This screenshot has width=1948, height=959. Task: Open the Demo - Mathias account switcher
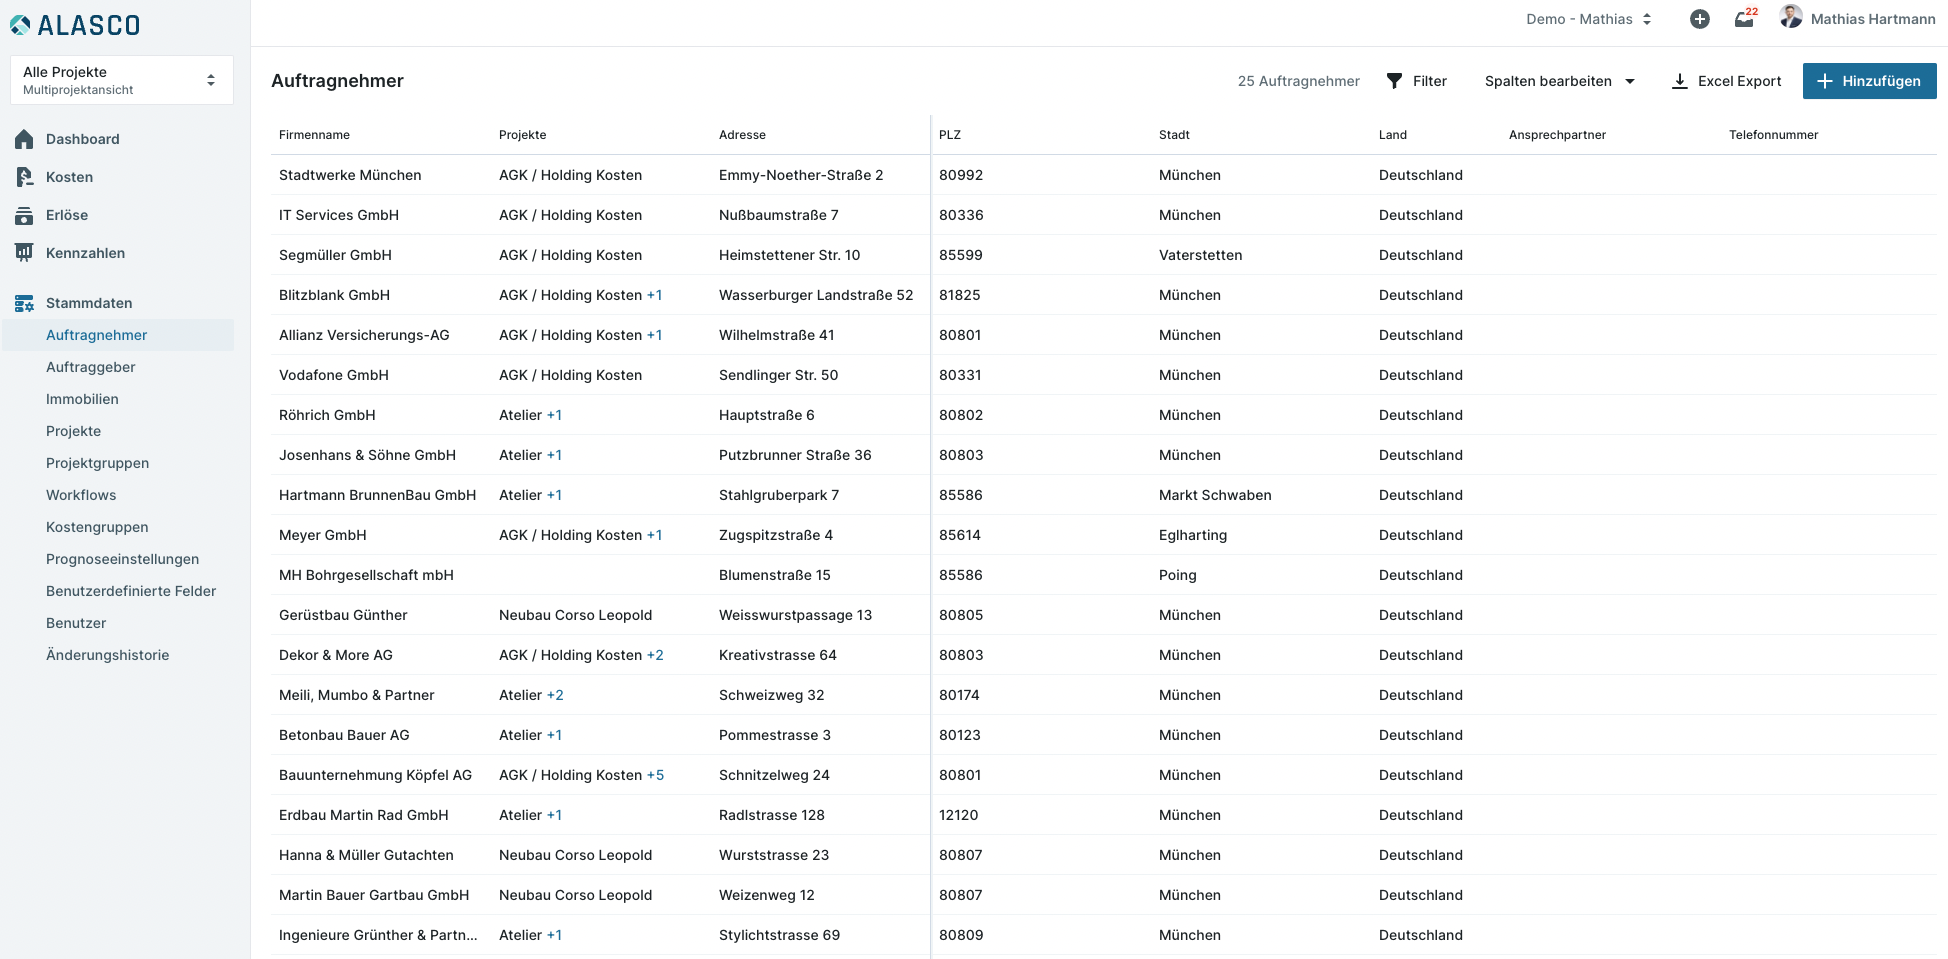[1588, 19]
